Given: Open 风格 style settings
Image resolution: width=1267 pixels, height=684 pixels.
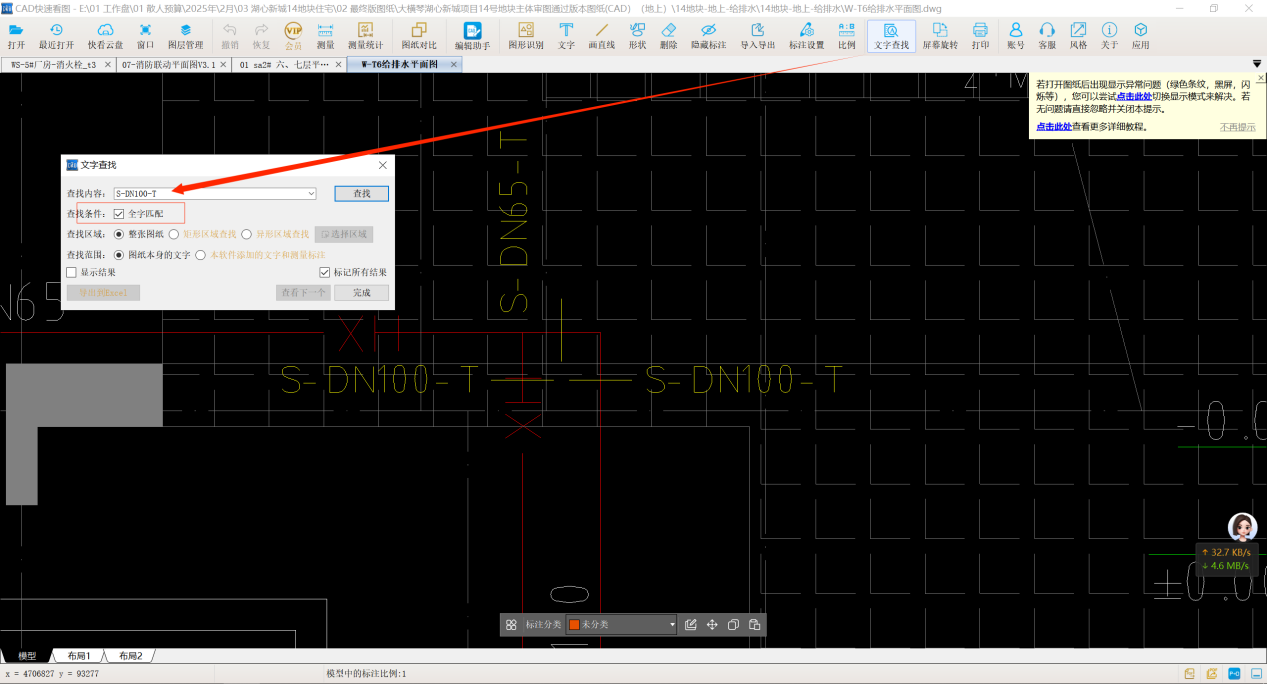Looking at the screenshot, I should point(1078,36).
